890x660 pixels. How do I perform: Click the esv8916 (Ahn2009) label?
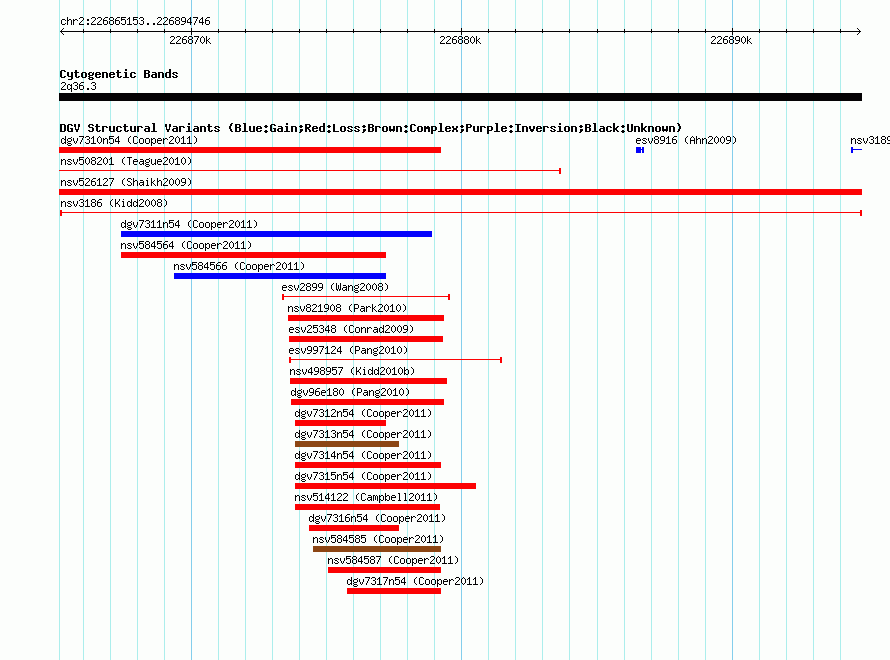686,140
